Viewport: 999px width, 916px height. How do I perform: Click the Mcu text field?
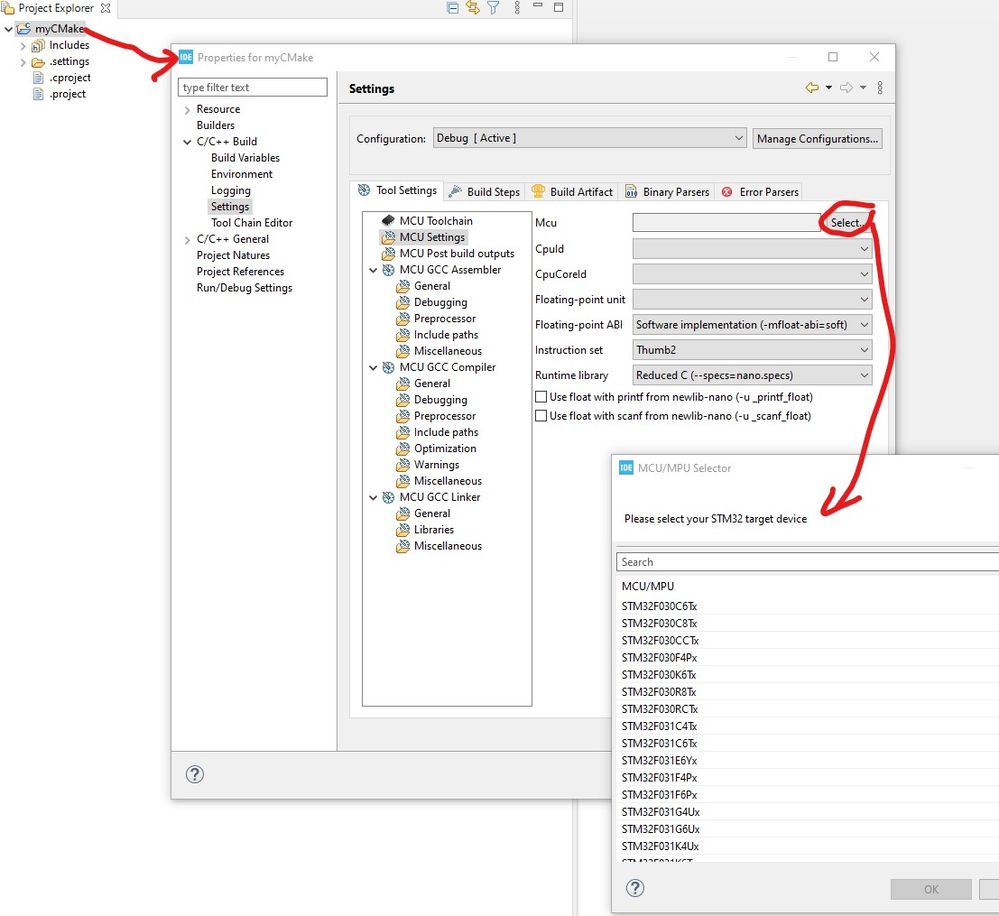tap(726, 222)
